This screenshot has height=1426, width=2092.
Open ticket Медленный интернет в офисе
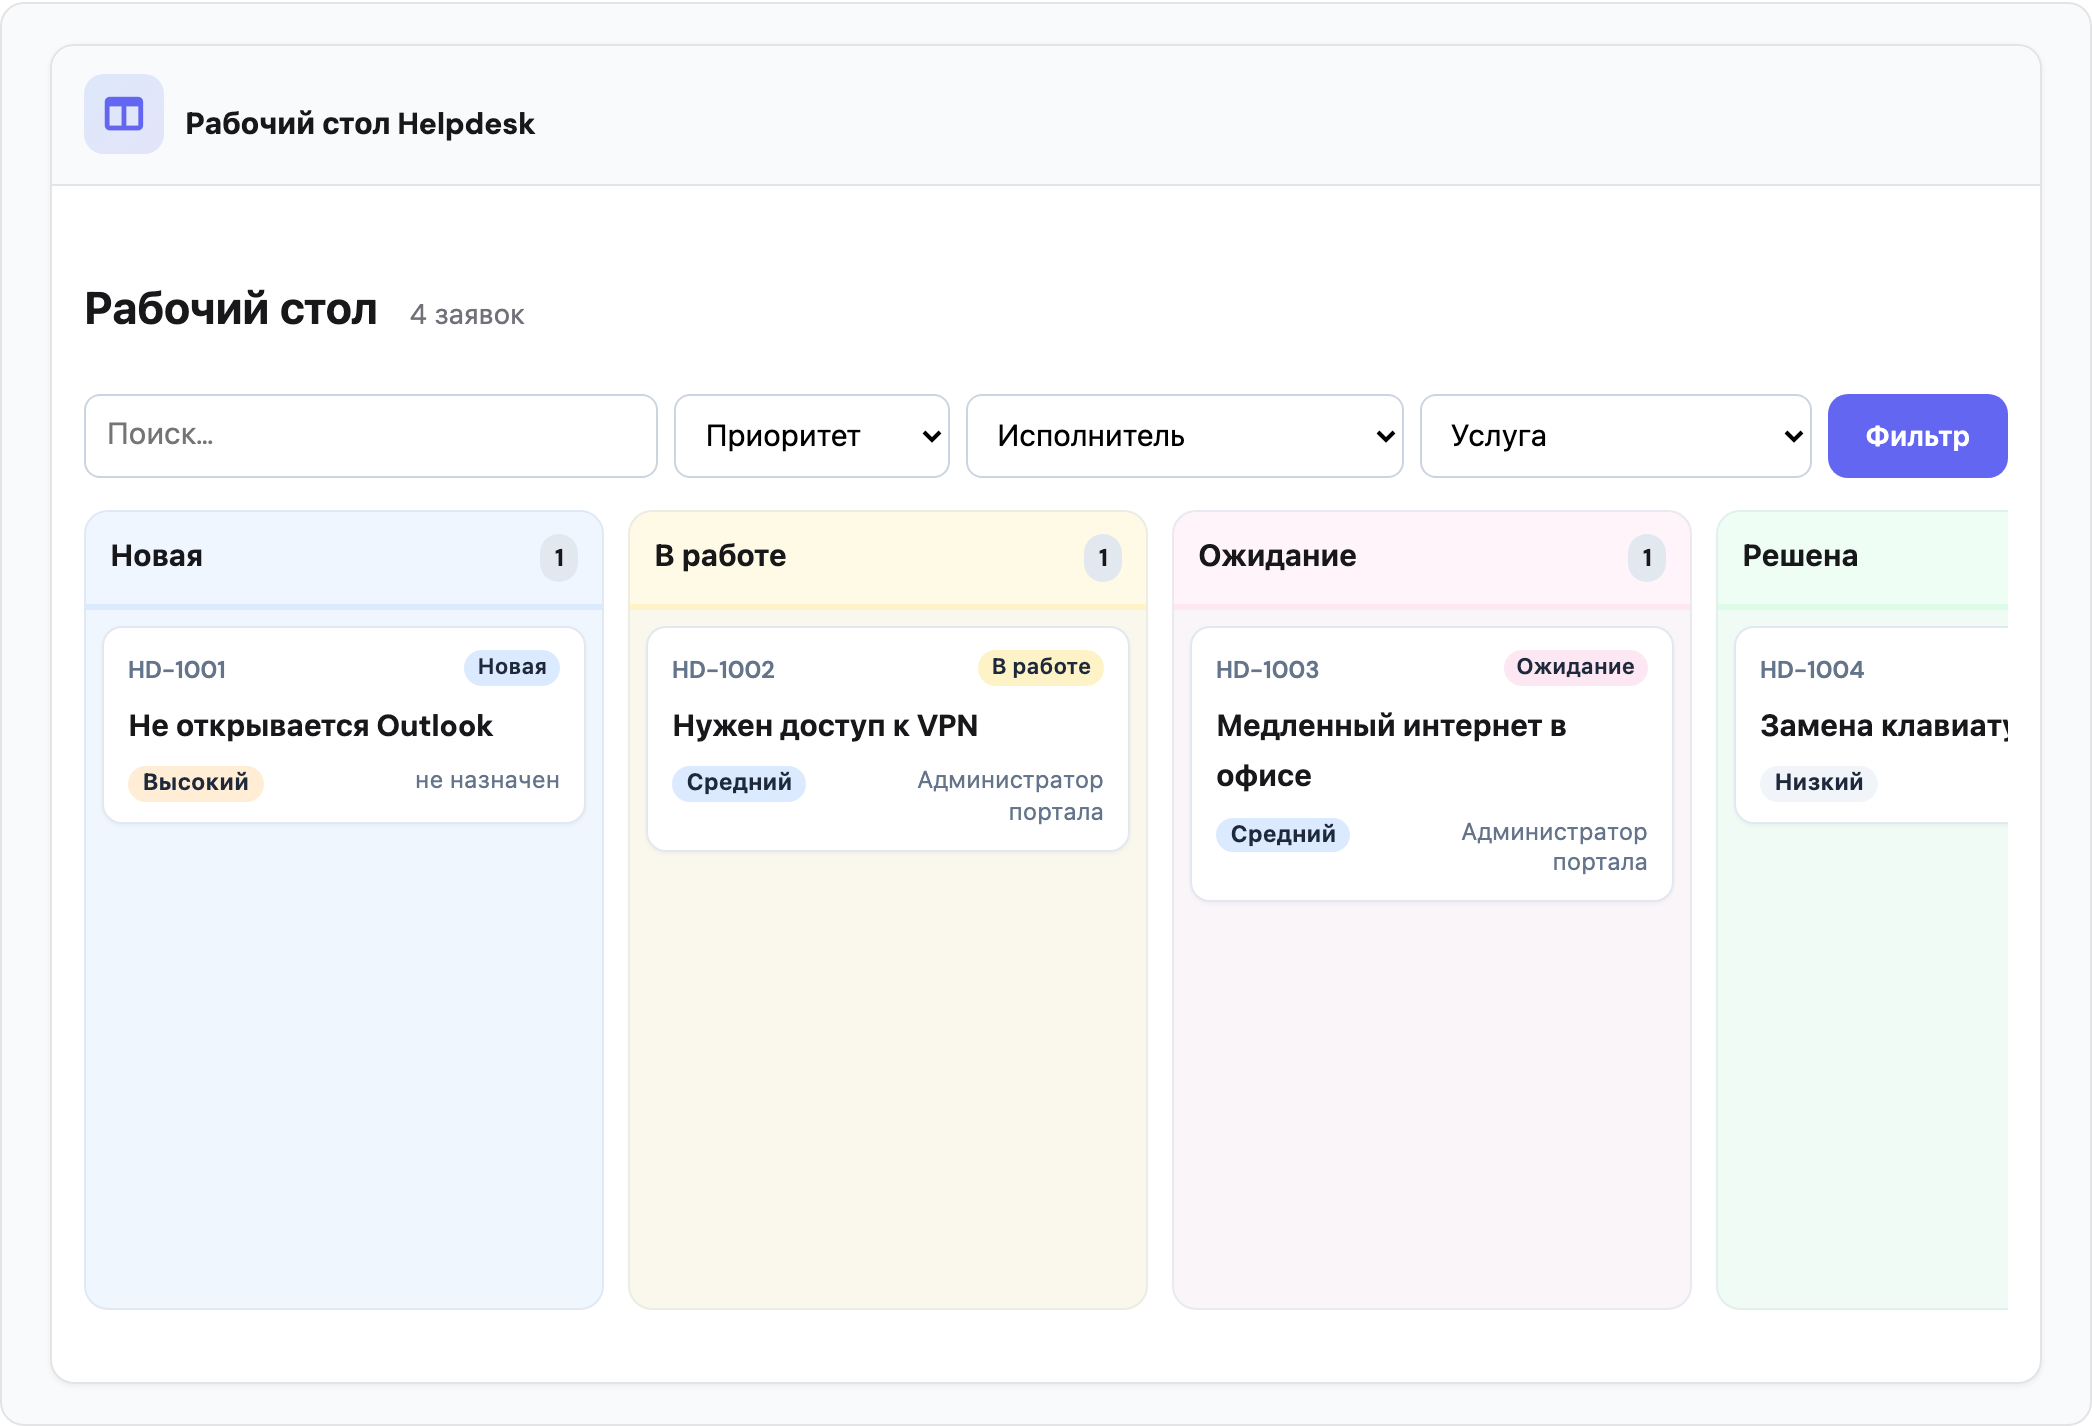point(1391,750)
